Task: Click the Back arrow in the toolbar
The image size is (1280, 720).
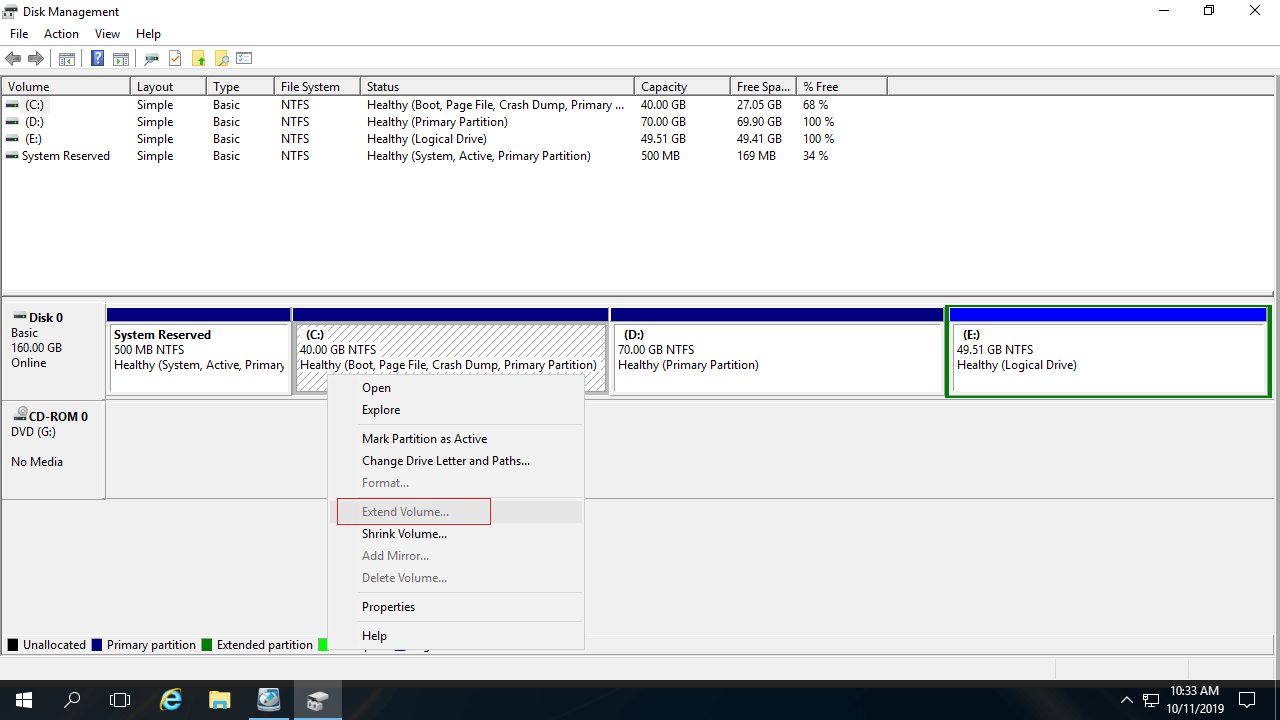Action: point(13,59)
